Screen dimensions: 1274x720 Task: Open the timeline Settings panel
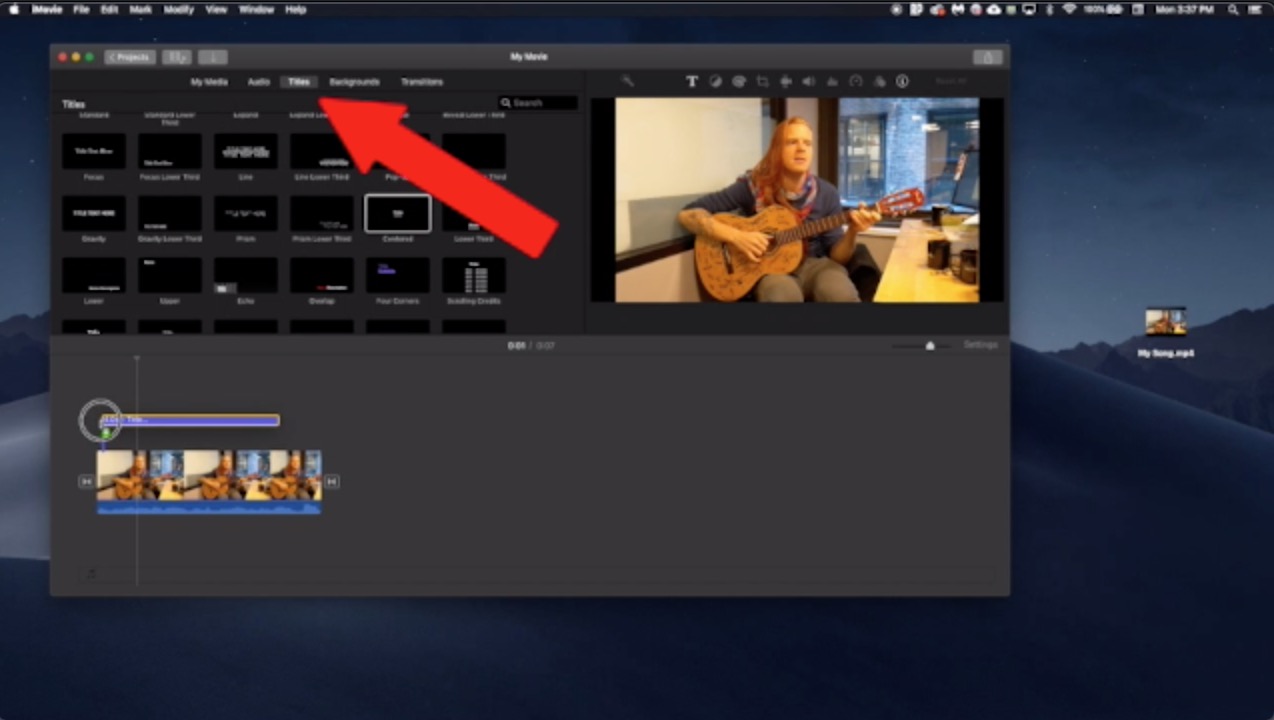[980, 345]
